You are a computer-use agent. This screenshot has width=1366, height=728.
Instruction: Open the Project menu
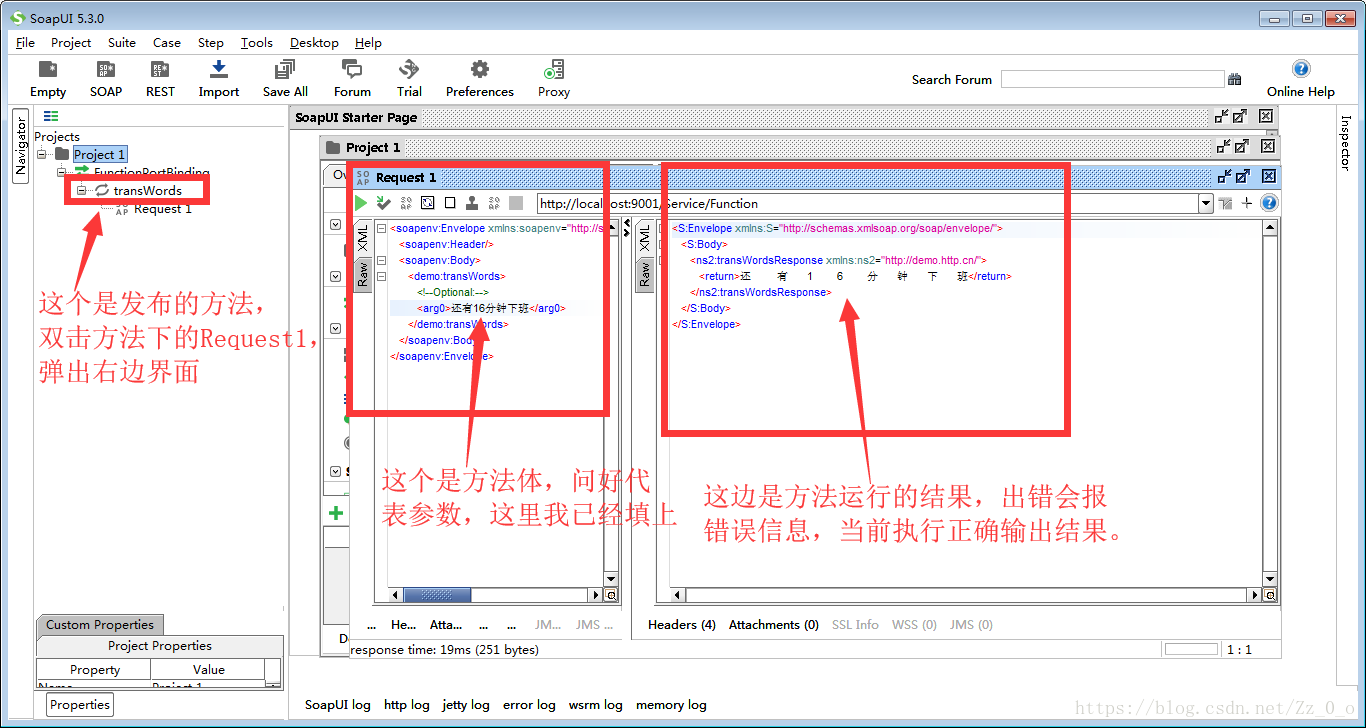tap(71, 42)
